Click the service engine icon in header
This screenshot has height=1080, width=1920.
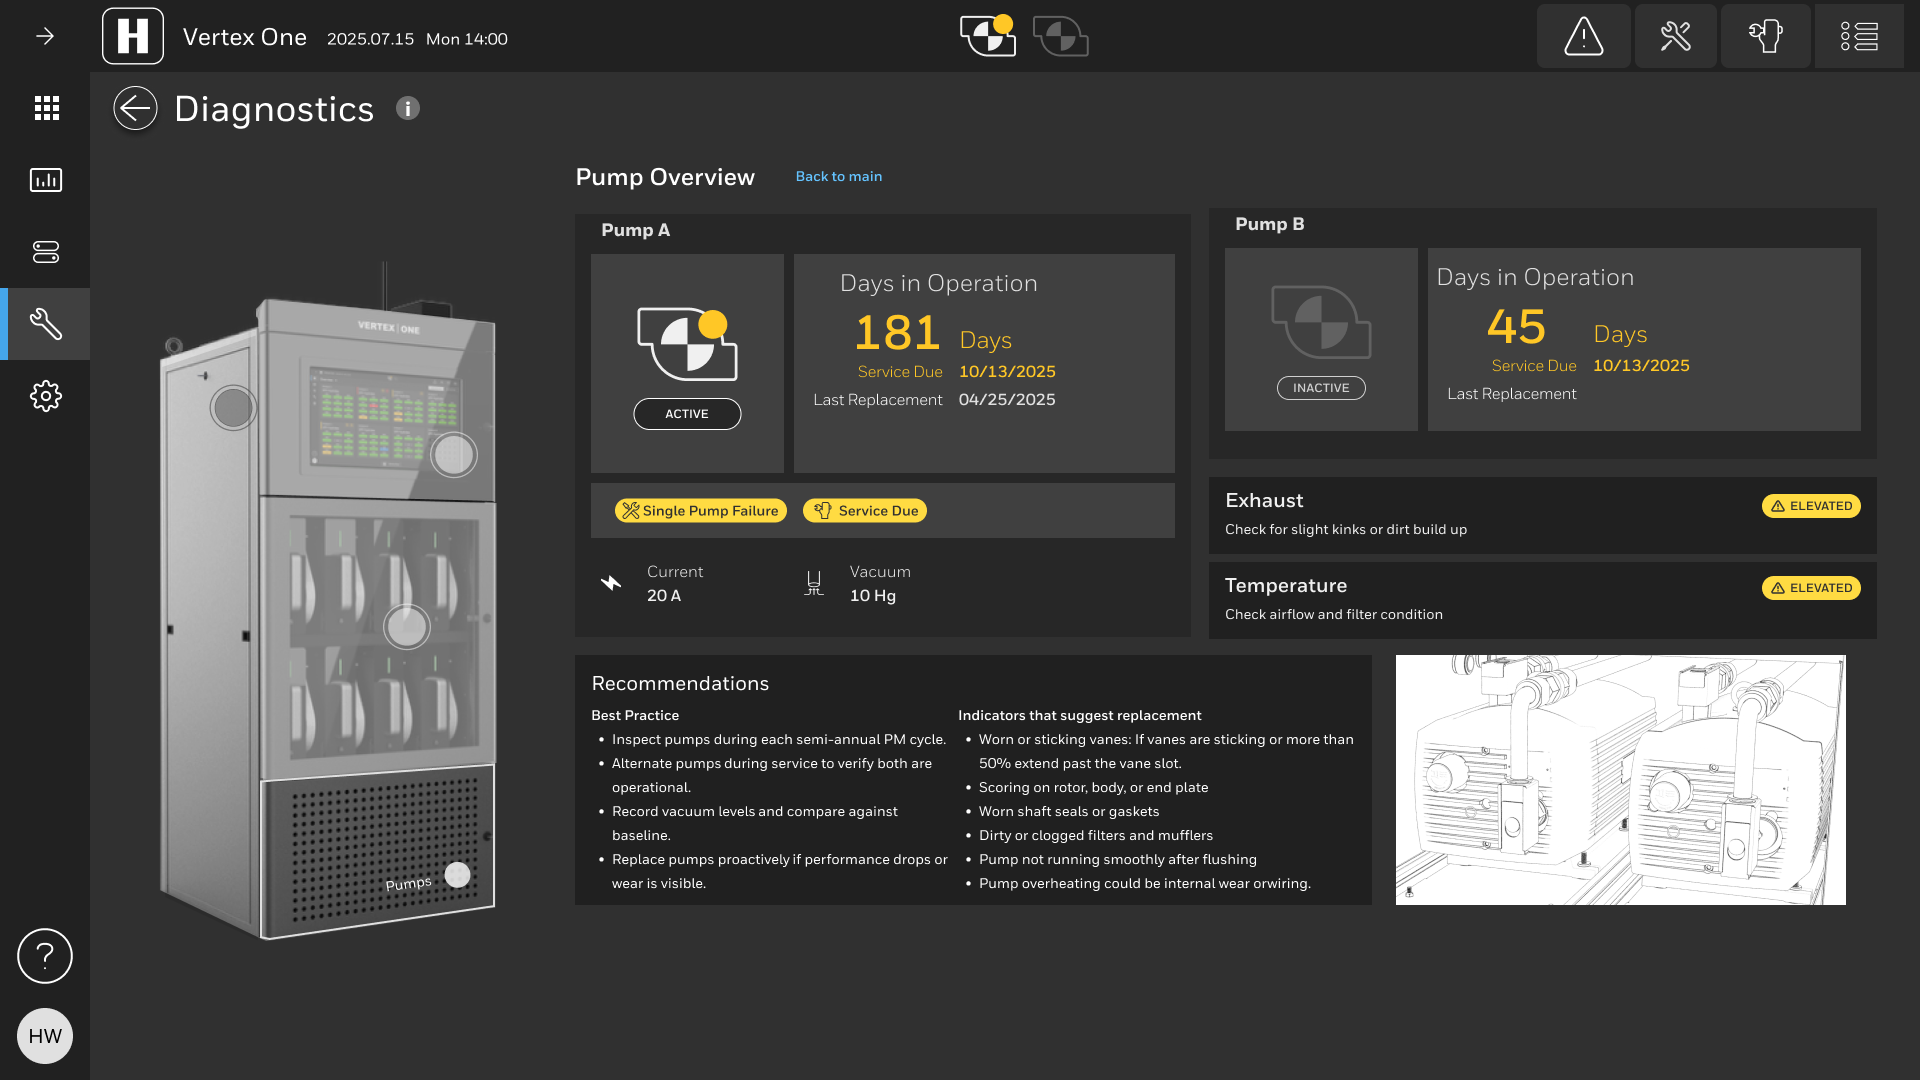pyautogui.click(x=1765, y=37)
